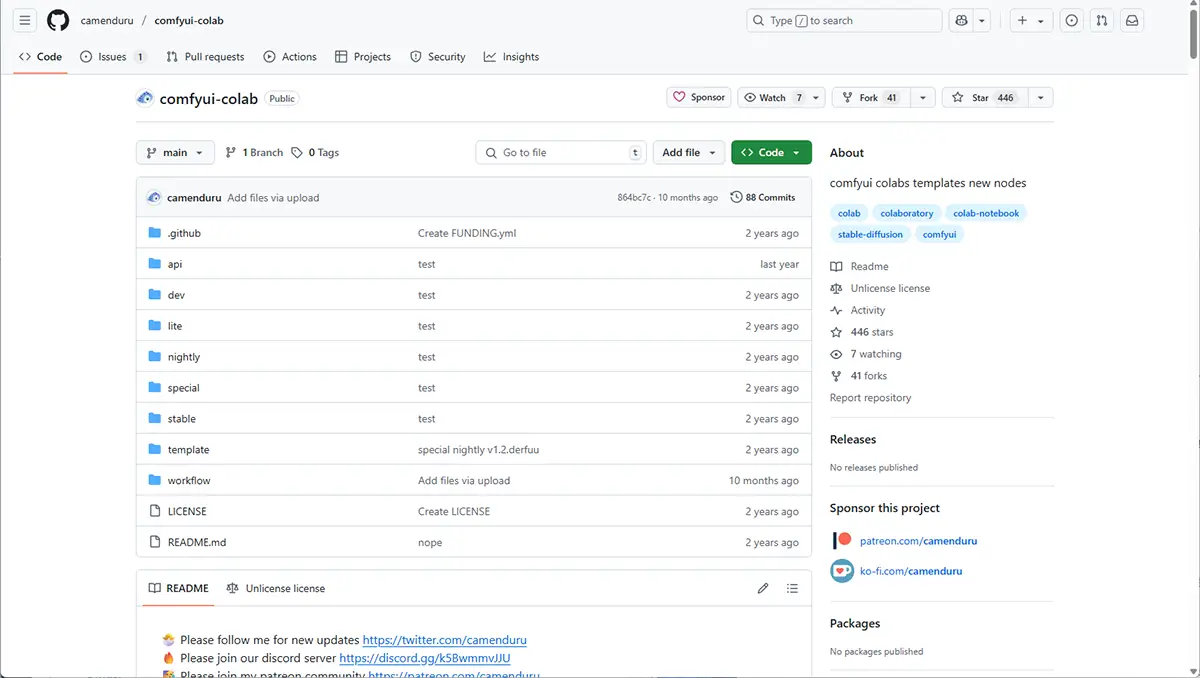
Task: Click the Ko-fi sponsor logo icon
Action: pyautogui.click(x=842, y=571)
